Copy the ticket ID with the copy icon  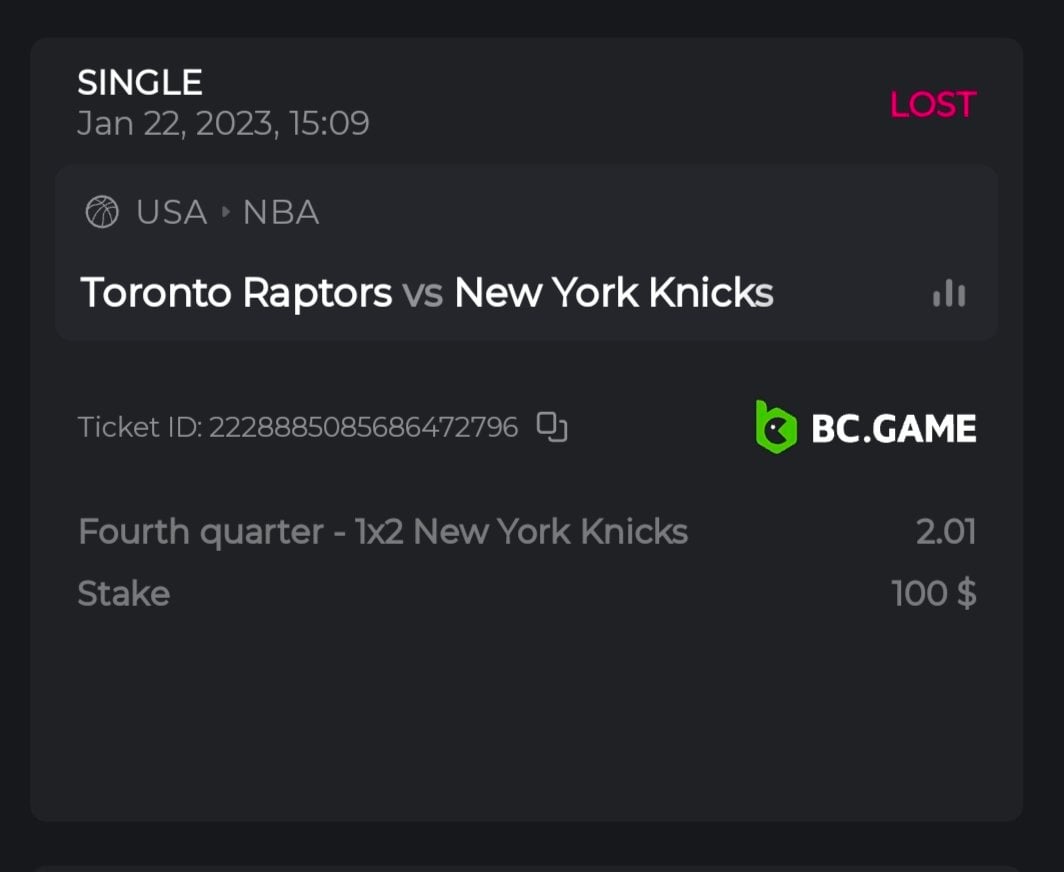click(552, 427)
